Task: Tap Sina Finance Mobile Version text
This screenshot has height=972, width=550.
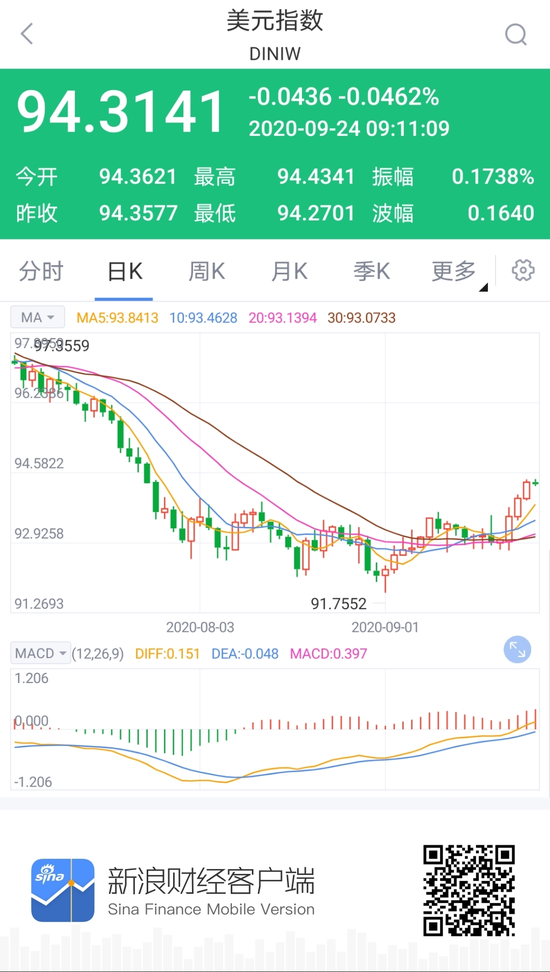Action: [x=211, y=909]
